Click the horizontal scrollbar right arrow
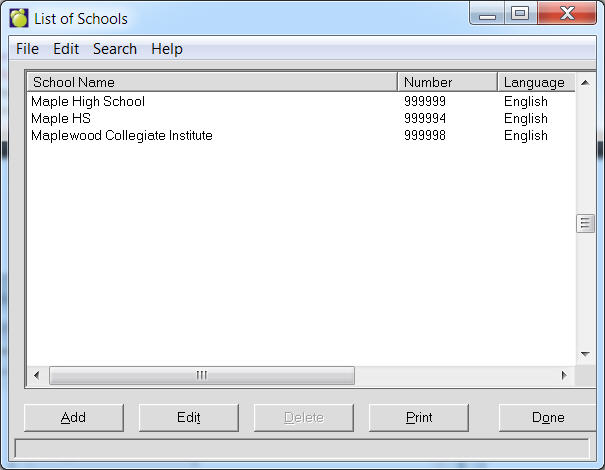The height and width of the screenshot is (470, 605). click(564, 375)
